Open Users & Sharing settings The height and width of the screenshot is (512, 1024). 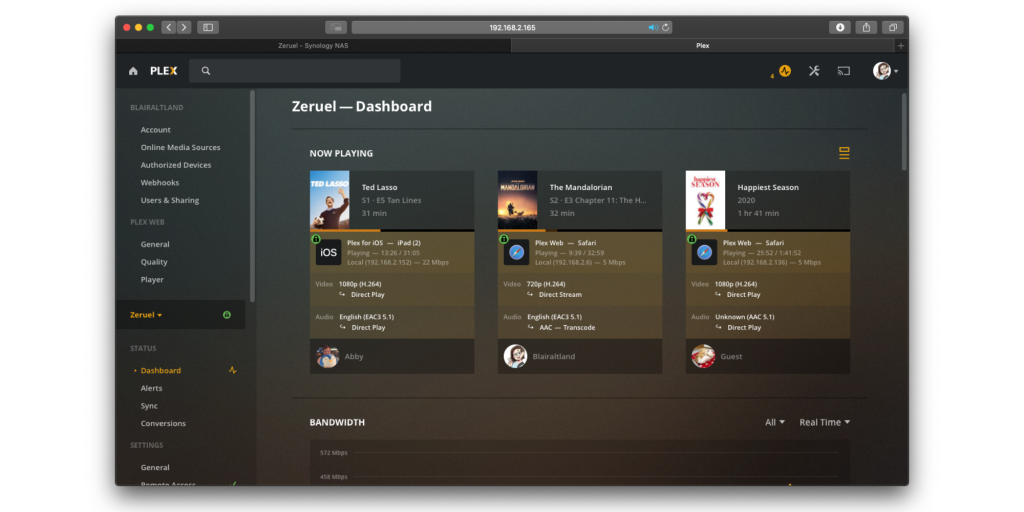tap(169, 200)
